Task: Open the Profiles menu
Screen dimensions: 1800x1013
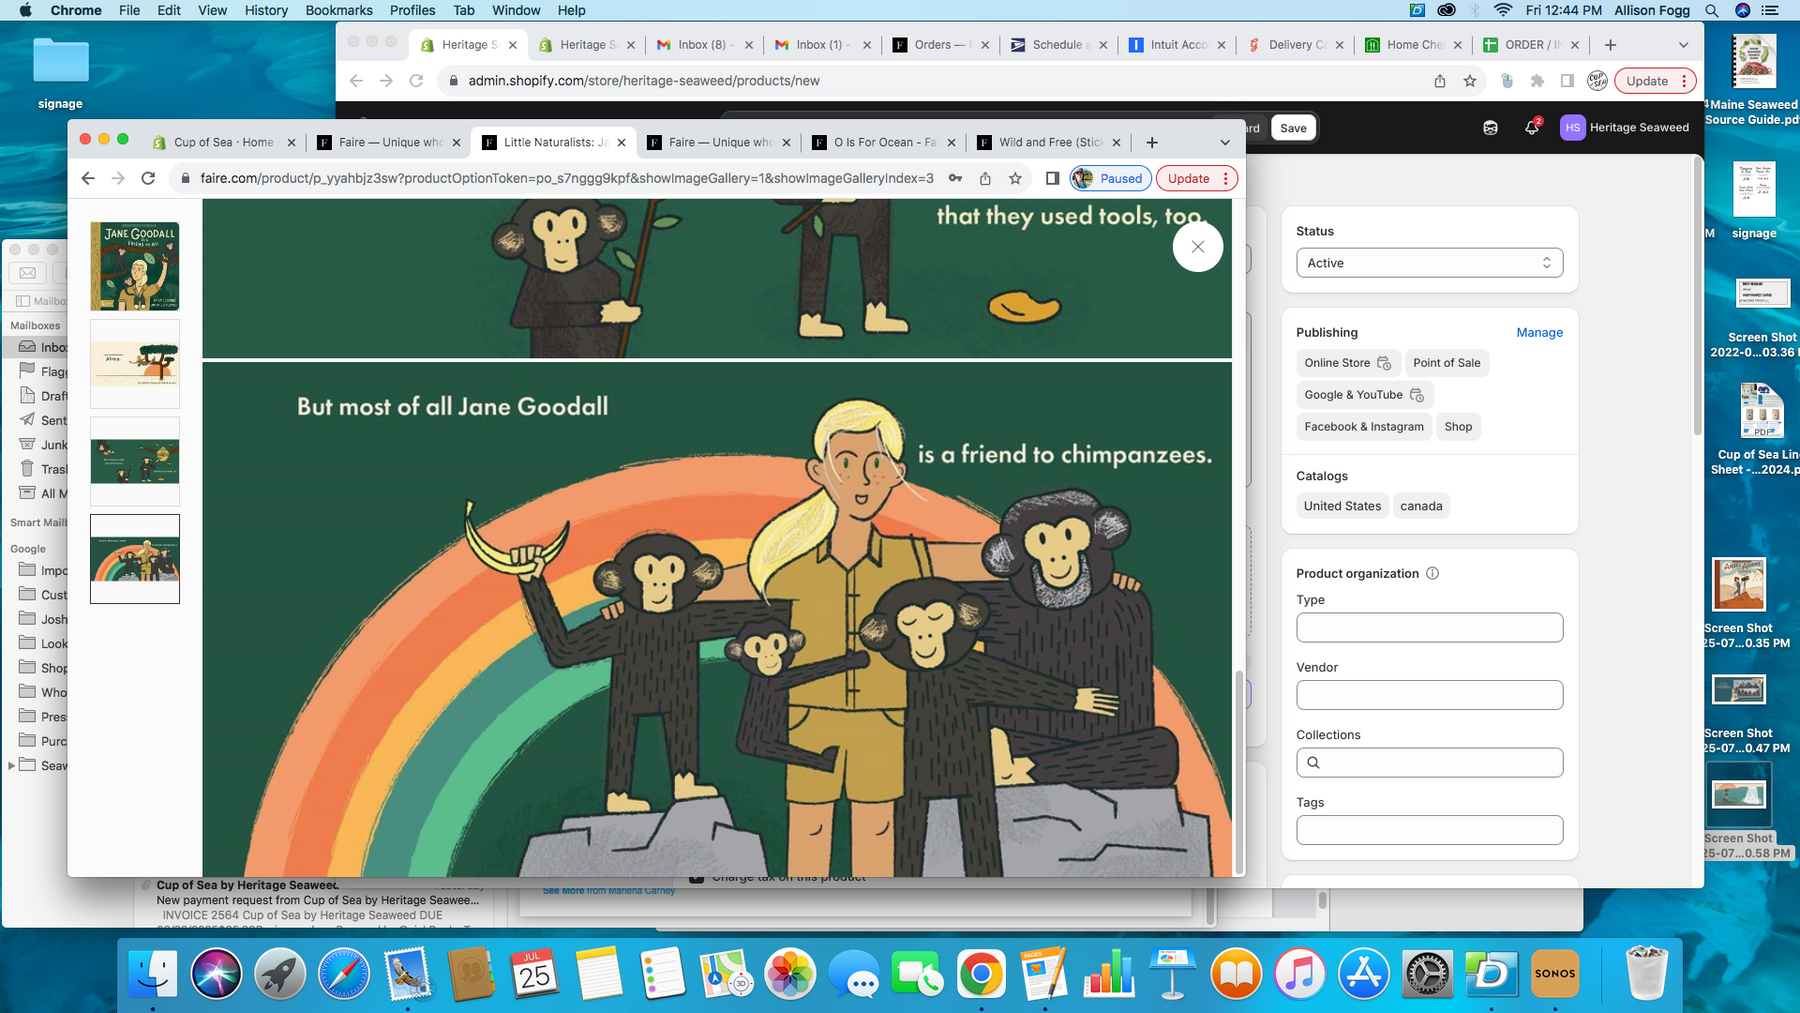Action: click(x=412, y=10)
